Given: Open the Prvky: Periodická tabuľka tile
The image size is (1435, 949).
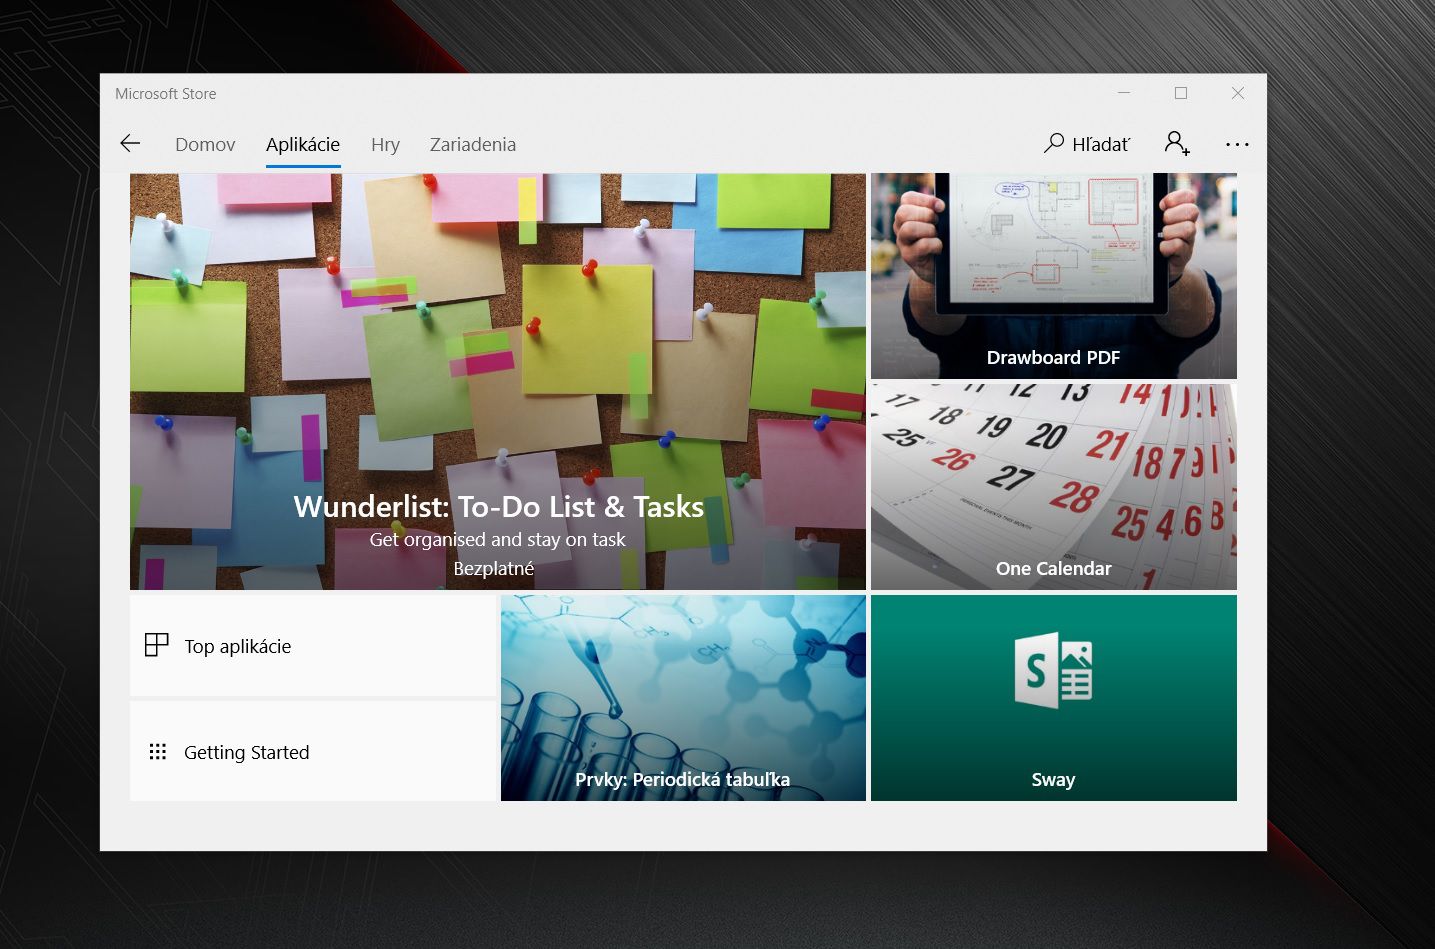Looking at the screenshot, I should tap(683, 698).
